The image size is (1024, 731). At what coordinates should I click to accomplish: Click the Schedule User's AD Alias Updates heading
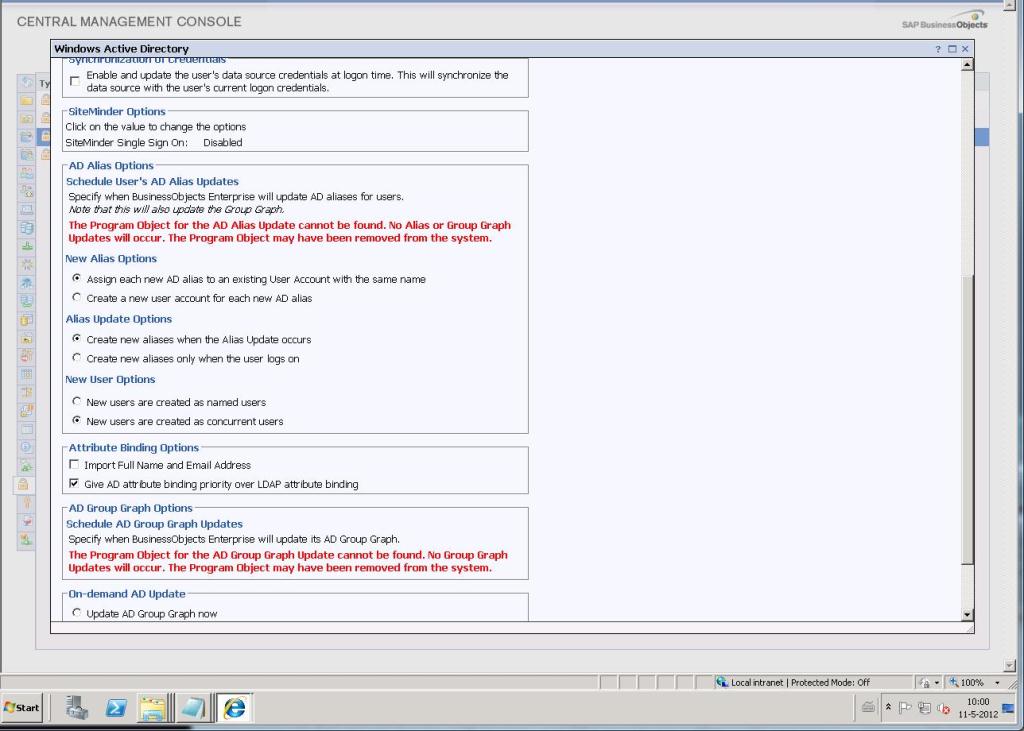click(x=152, y=182)
